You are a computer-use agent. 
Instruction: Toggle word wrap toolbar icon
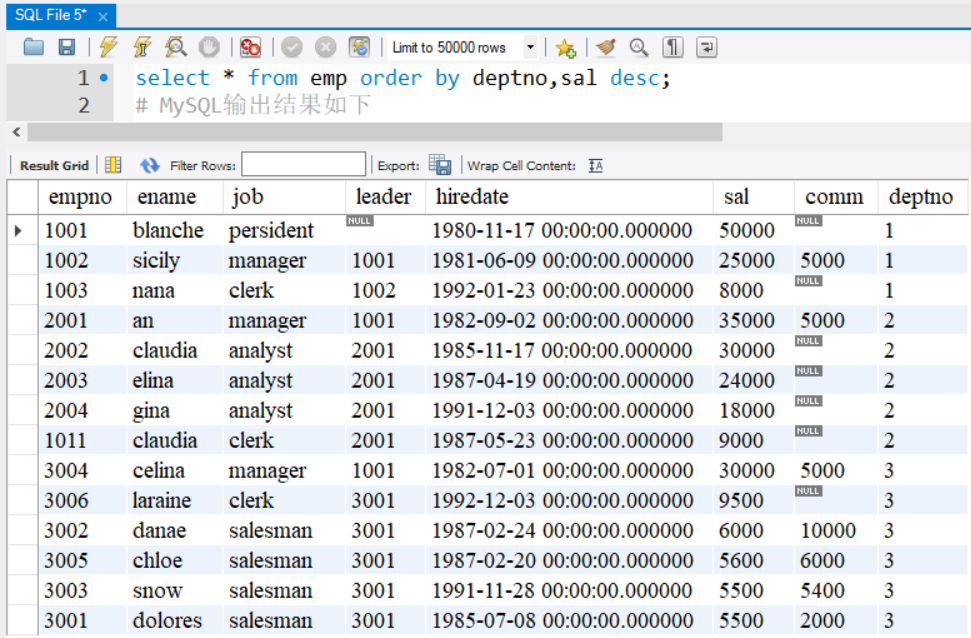(707, 47)
